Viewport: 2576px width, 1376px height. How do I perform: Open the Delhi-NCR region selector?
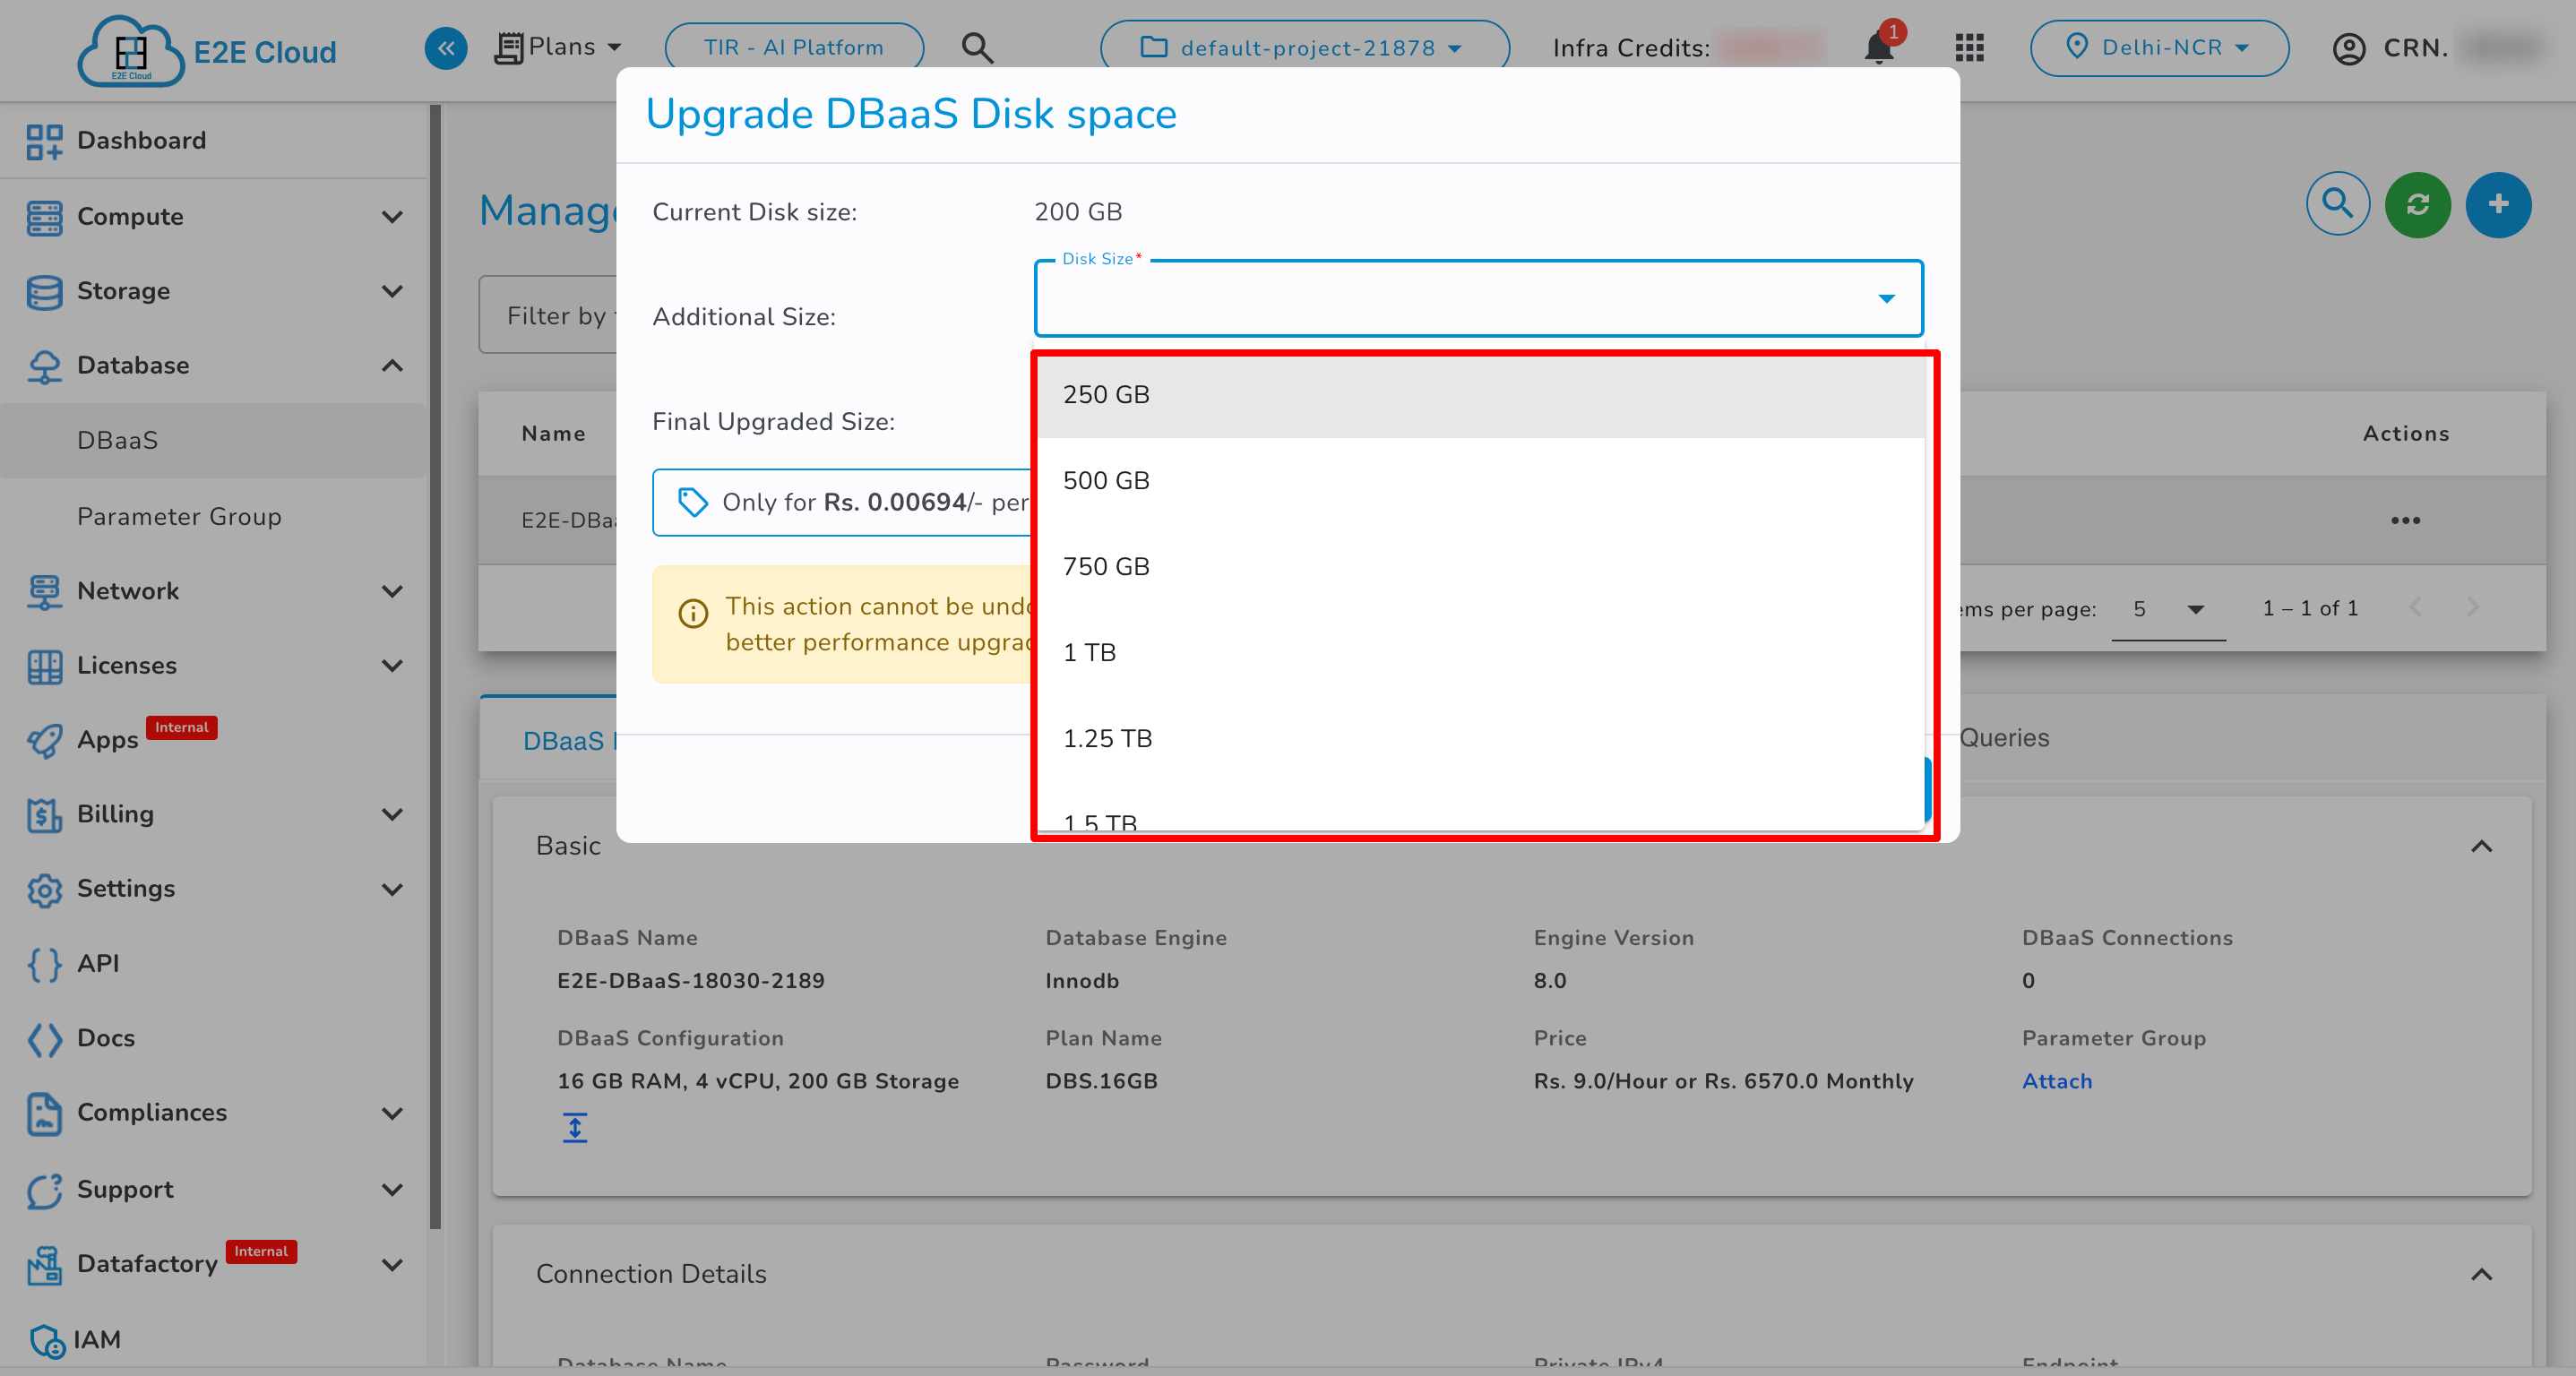click(2159, 47)
